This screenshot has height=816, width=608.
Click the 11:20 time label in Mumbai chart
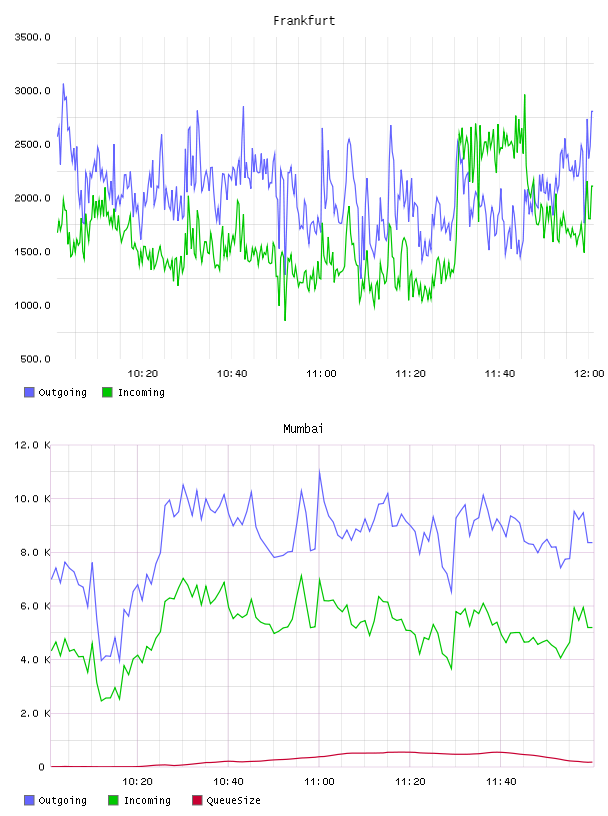pyautogui.click(x=410, y=782)
